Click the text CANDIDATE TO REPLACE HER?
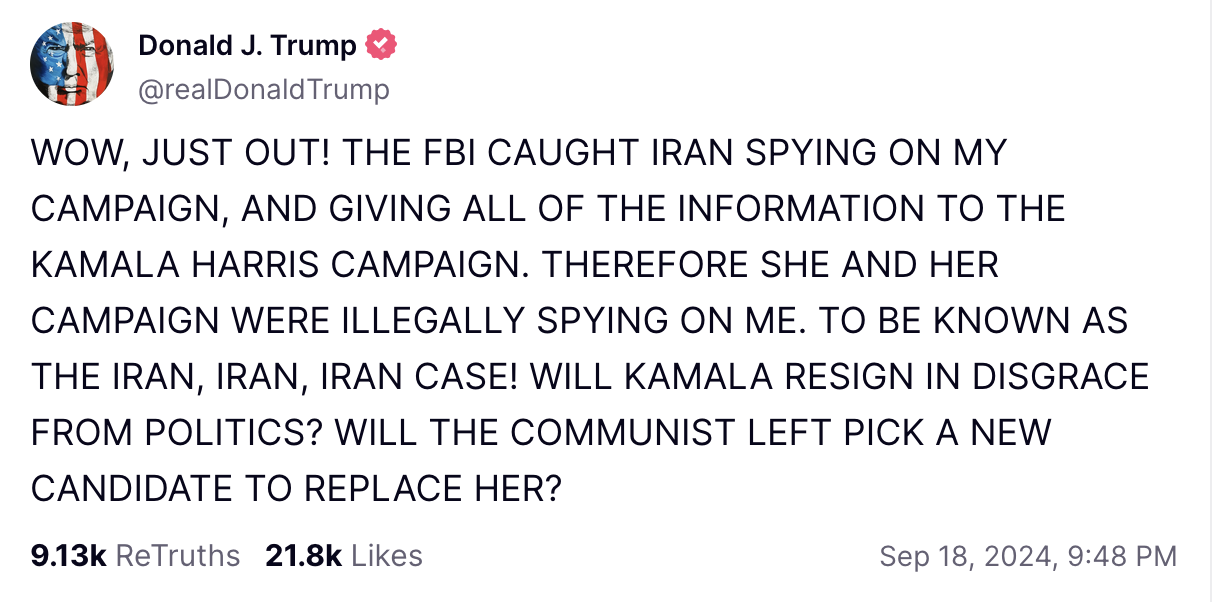1212x602 pixels. 297,489
